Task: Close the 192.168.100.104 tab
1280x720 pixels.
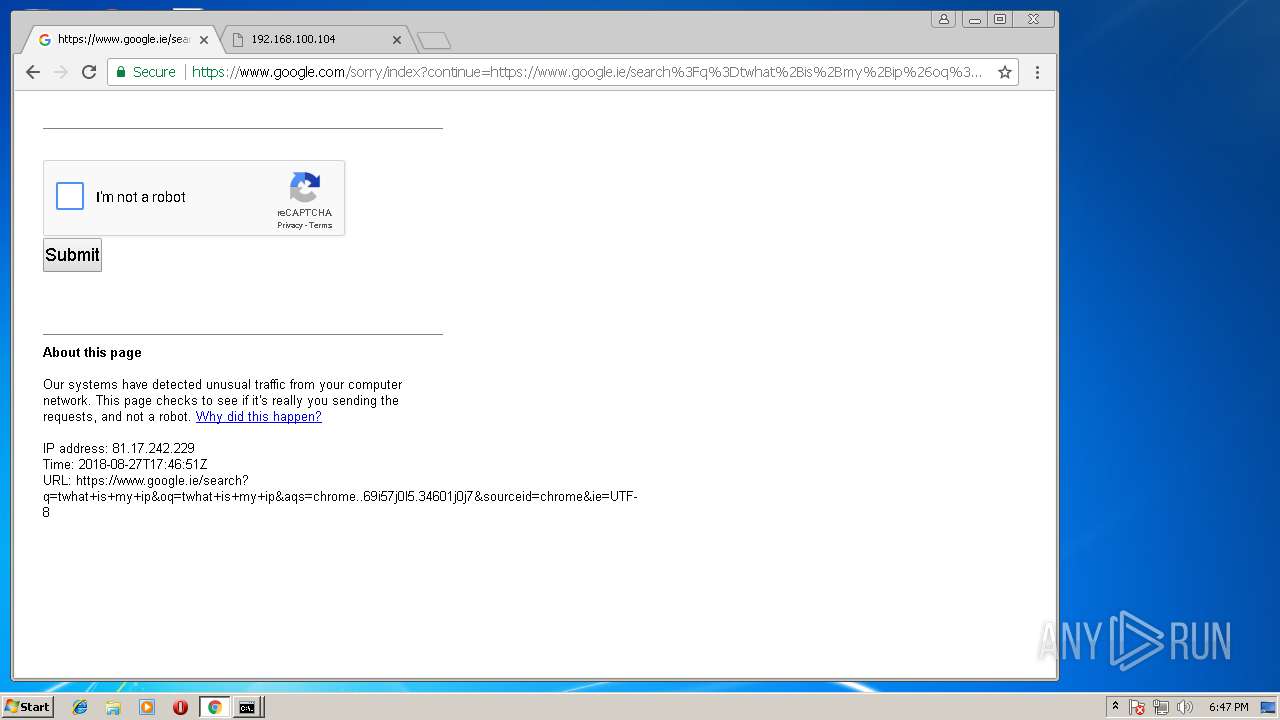Action: 396,40
